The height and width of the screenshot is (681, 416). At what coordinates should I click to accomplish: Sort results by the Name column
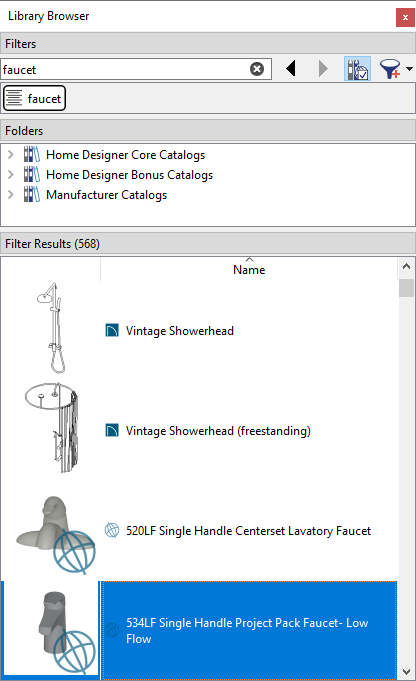(249, 269)
